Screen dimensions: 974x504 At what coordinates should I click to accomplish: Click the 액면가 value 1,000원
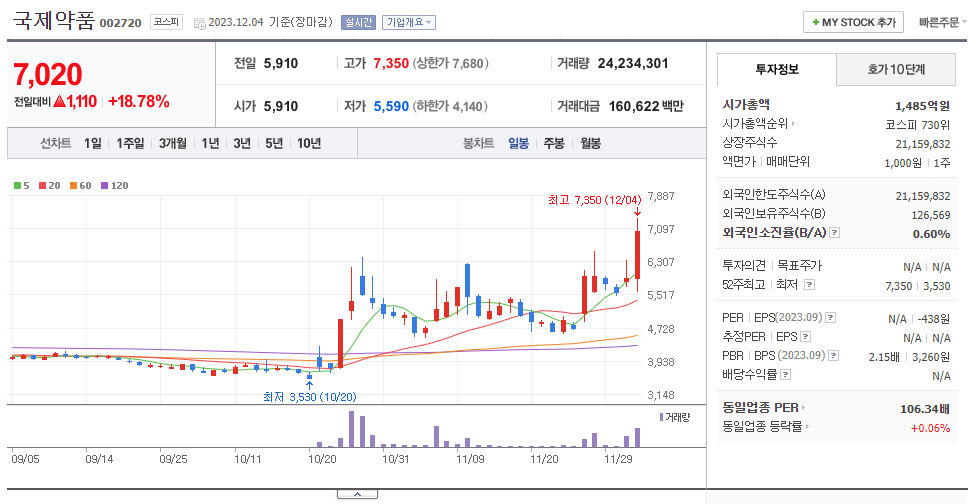[903, 163]
